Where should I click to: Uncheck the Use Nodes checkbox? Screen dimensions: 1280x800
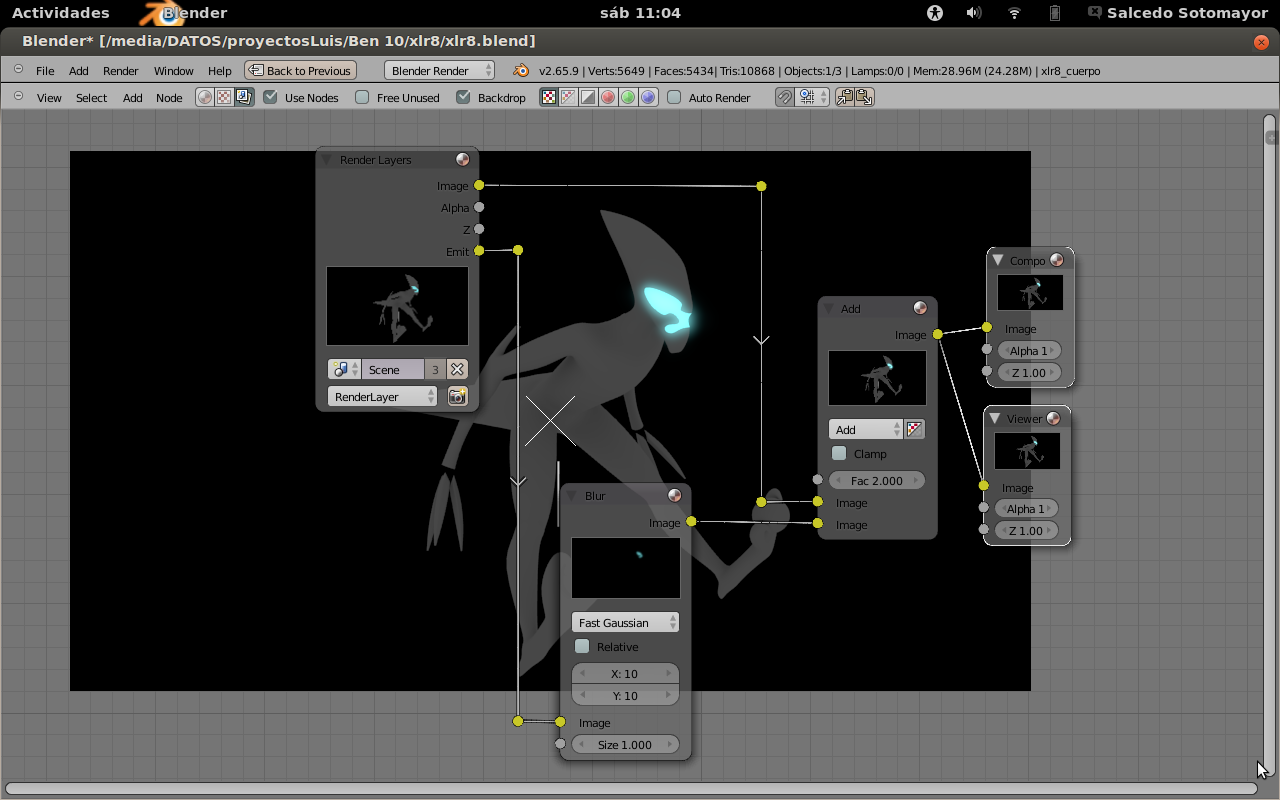tap(270, 97)
